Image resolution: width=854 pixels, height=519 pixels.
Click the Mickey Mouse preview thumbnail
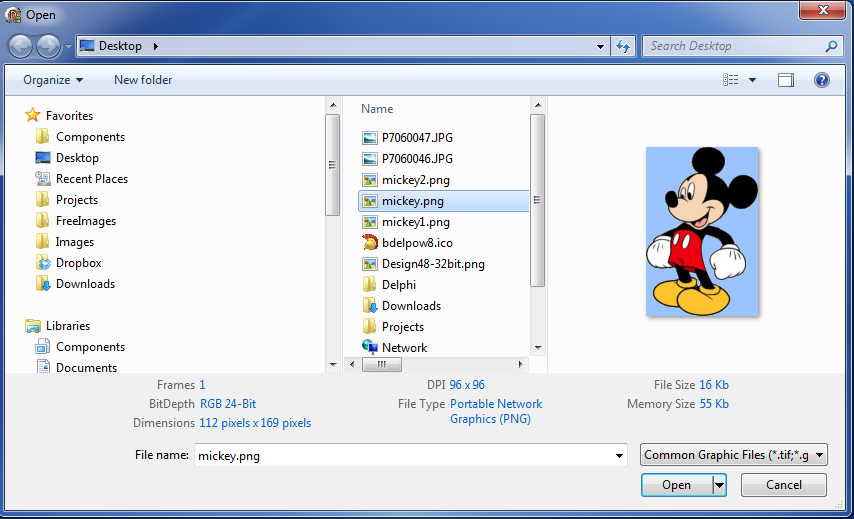(x=702, y=231)
